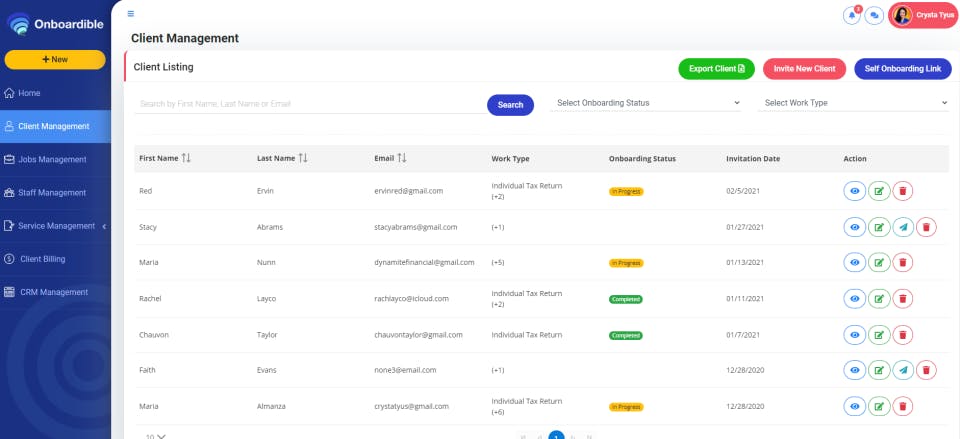Click the yellow New button
The height and width of the screenshot is (439, 960).
55,59
